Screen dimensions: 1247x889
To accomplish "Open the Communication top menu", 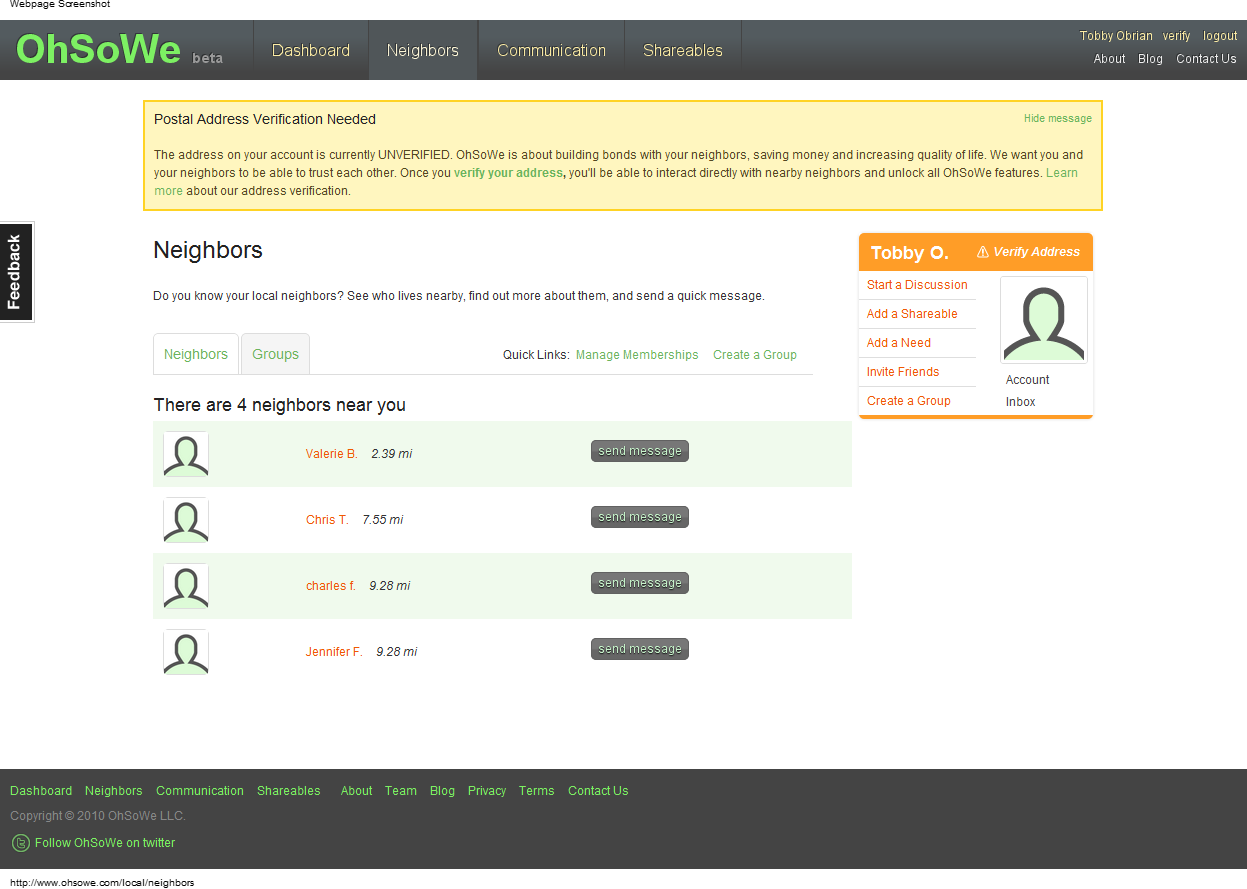I will click(x=551, y=50).
